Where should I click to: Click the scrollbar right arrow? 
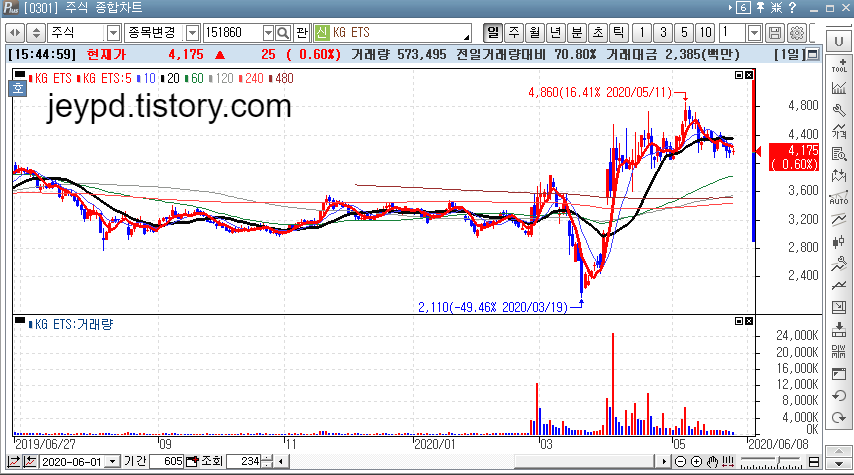point(663,462)
